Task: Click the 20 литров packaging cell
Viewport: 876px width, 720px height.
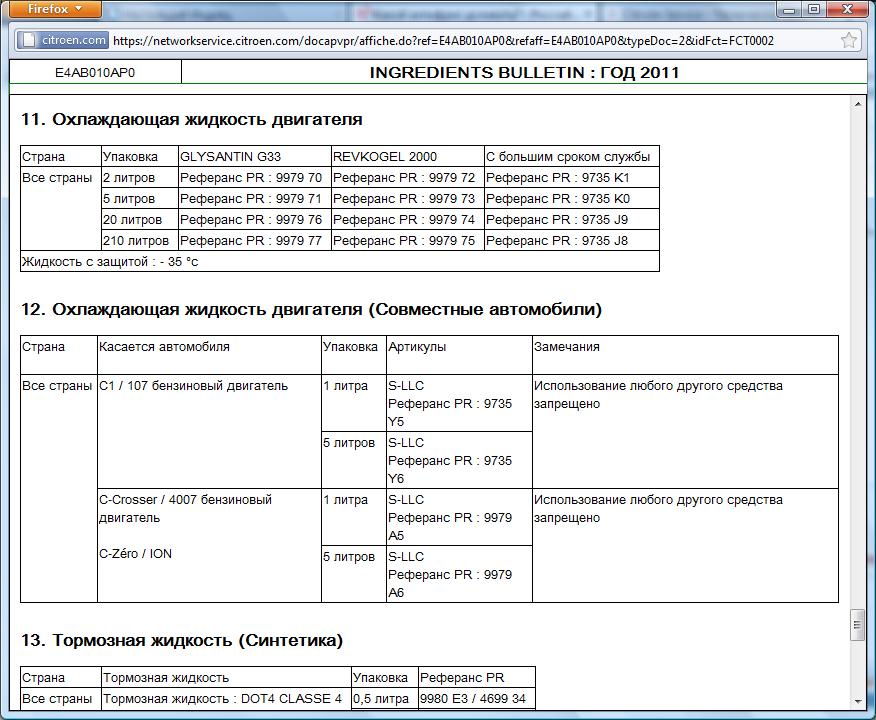Action: click(x=140, y=220)
